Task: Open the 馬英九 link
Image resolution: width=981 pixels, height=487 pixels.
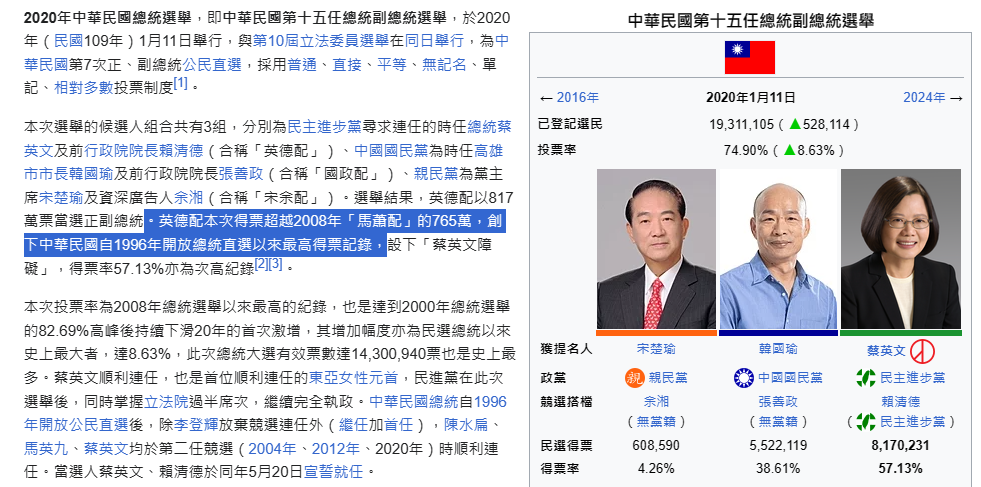Action: click(x=46, y=448)
